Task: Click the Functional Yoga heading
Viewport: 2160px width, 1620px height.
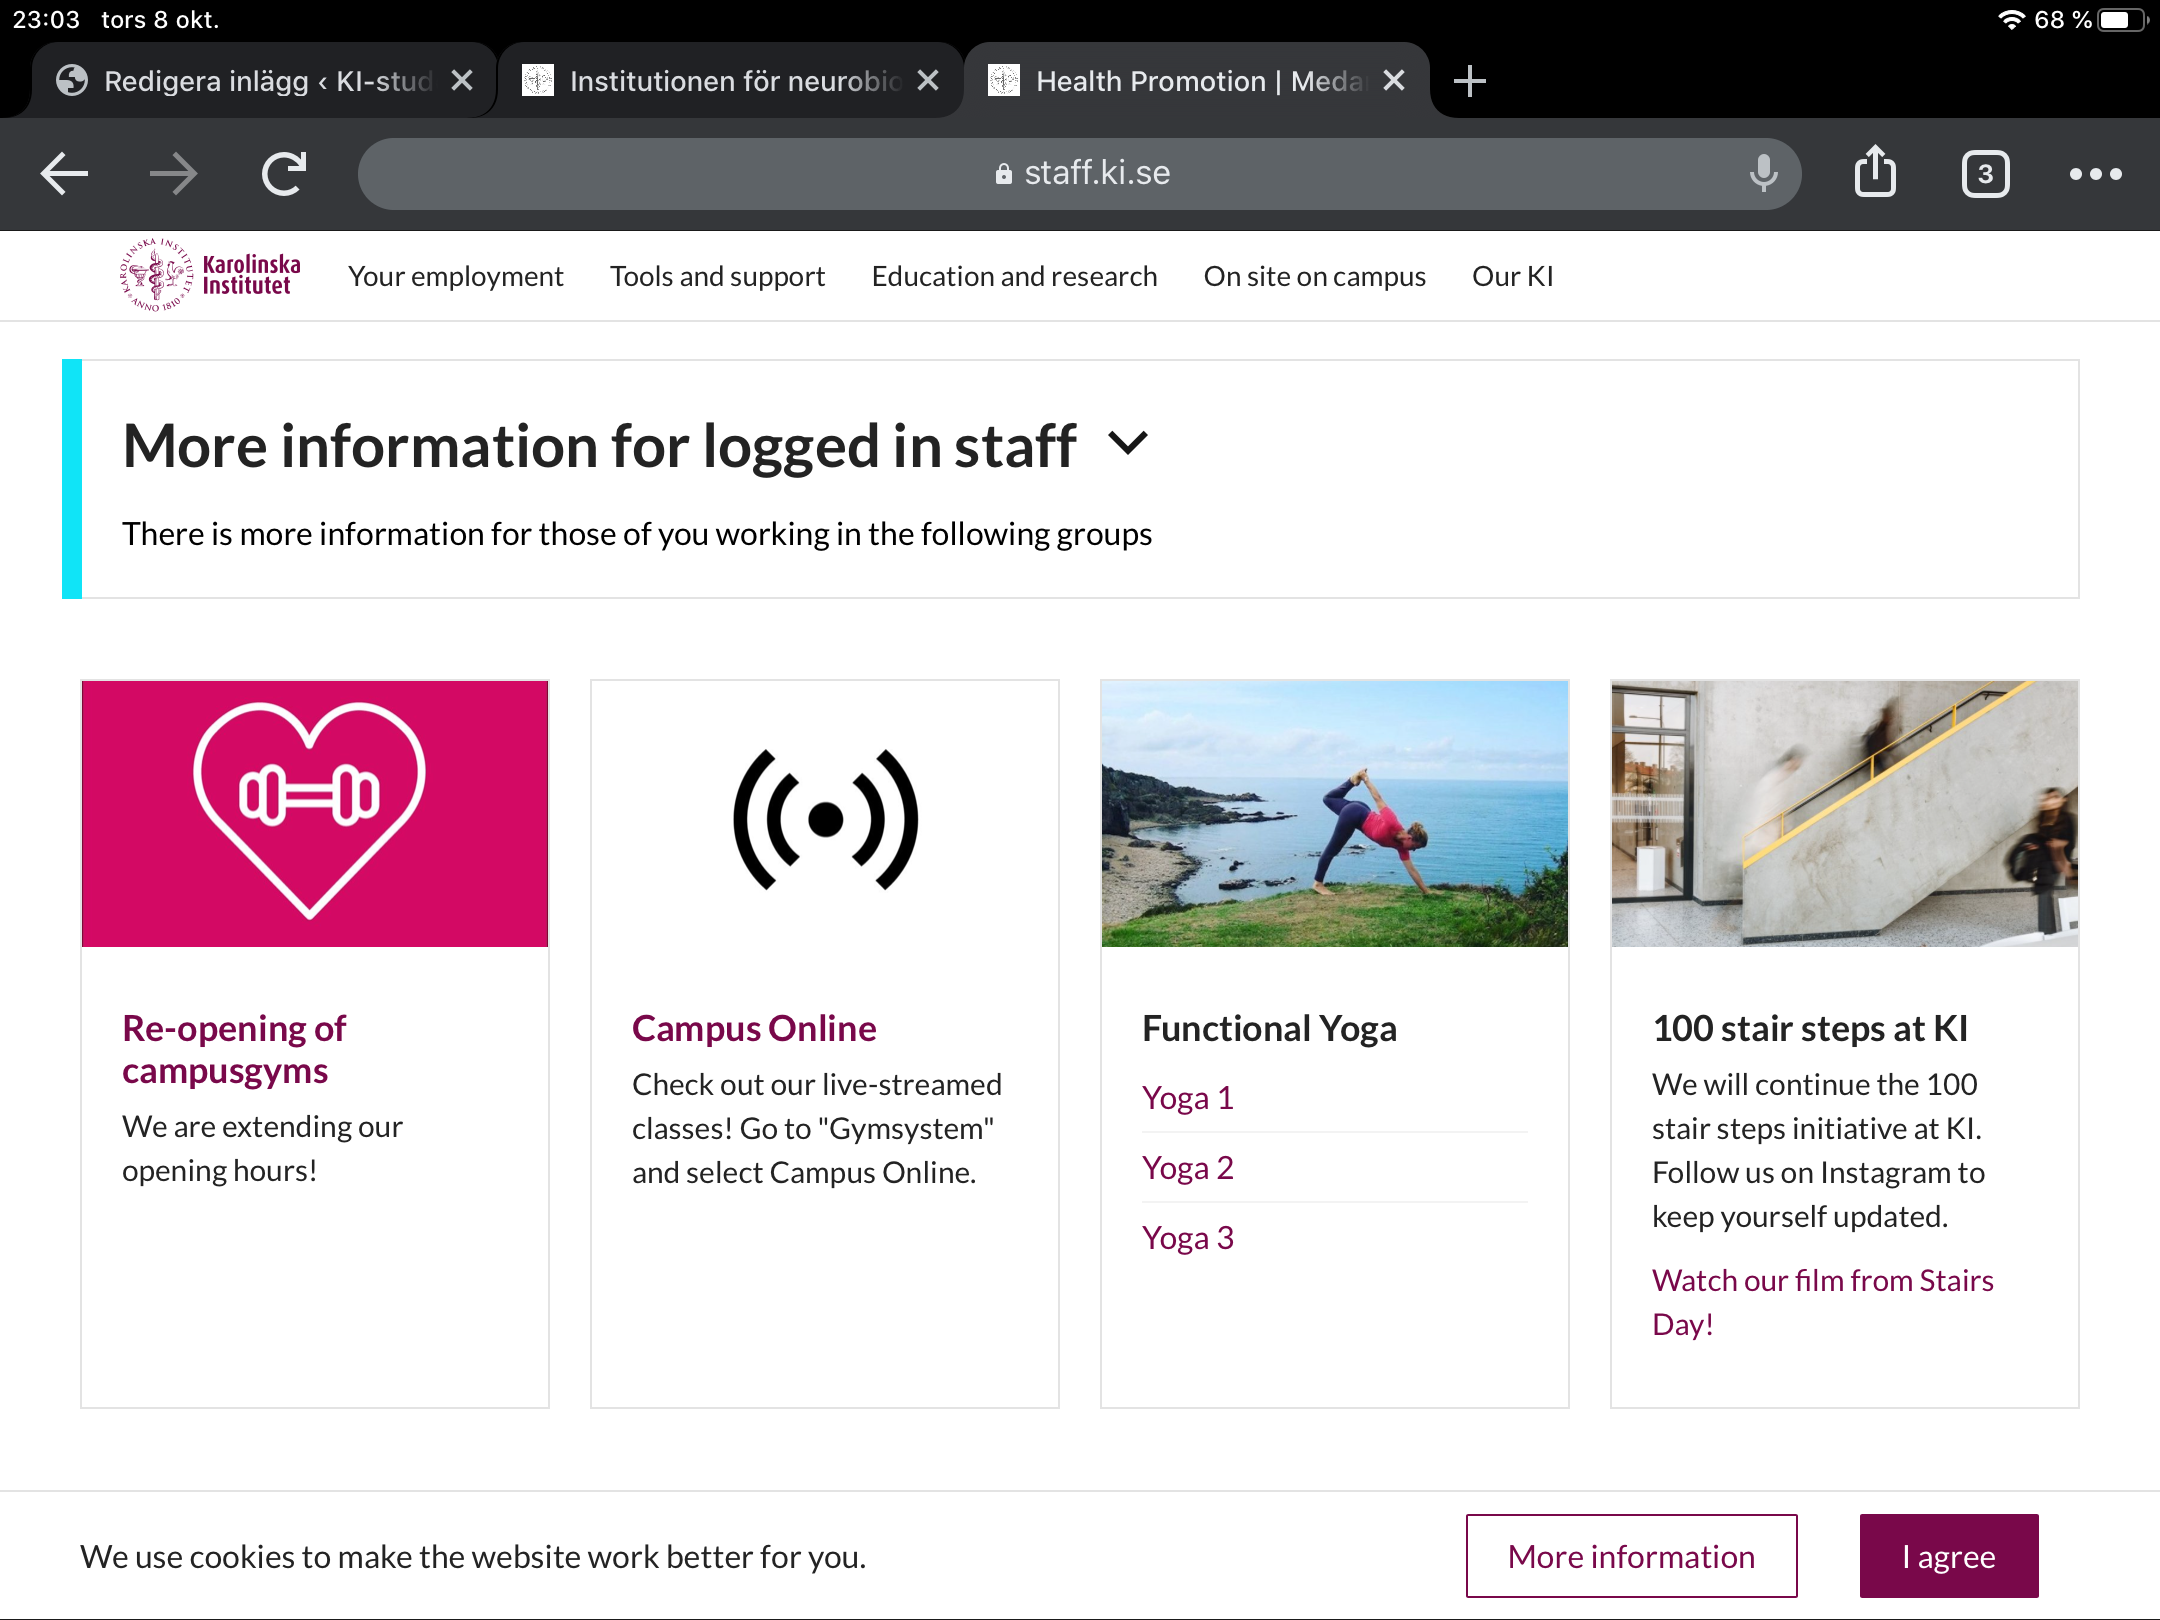Action: [x=1269, y=1028]
